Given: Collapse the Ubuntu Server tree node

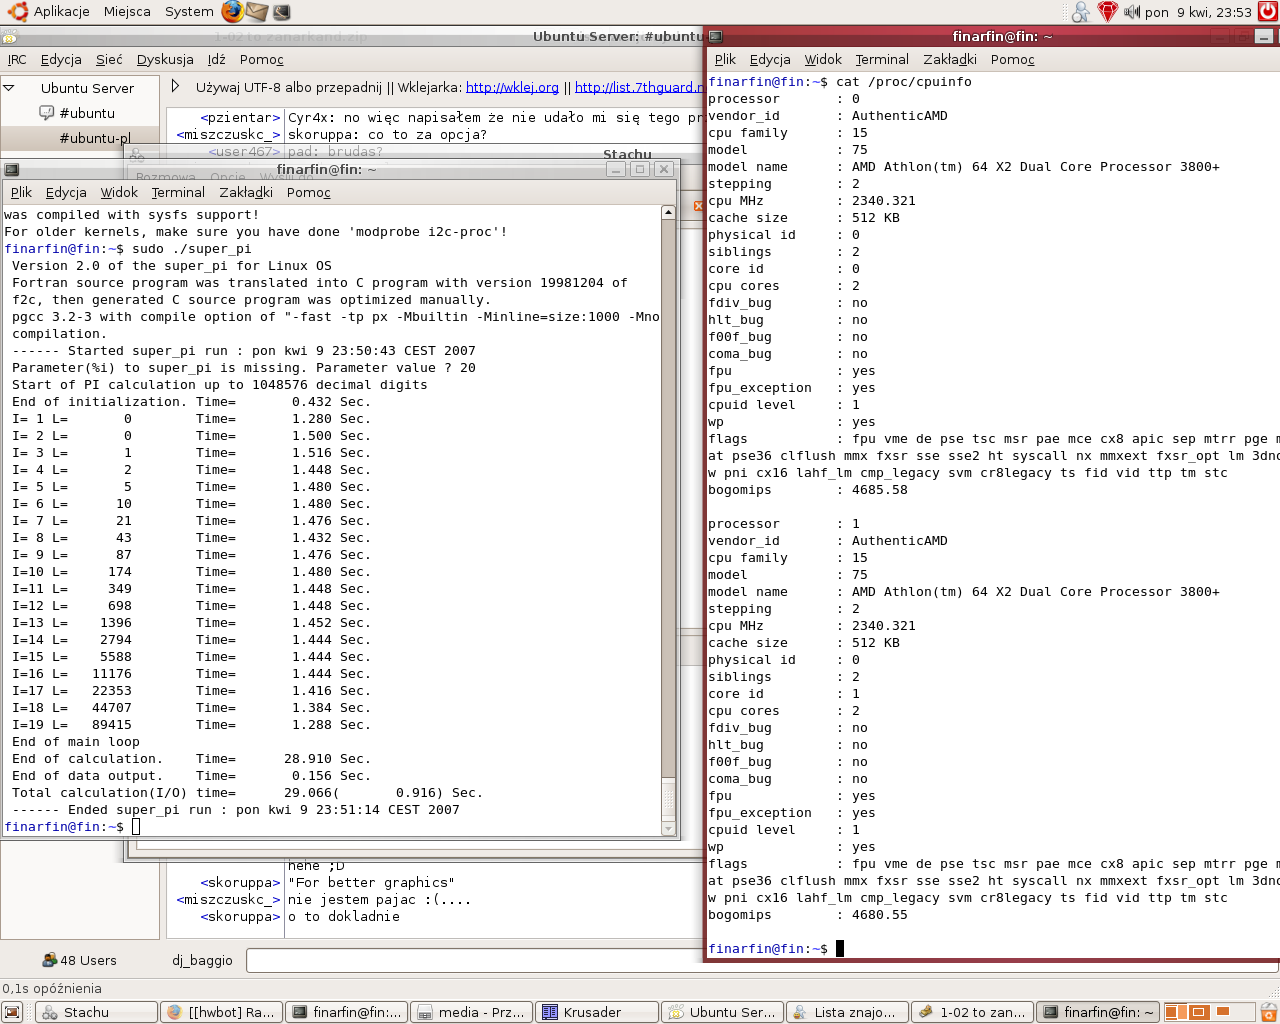Looking at the screenshot, I should click(x=9, y=88).
